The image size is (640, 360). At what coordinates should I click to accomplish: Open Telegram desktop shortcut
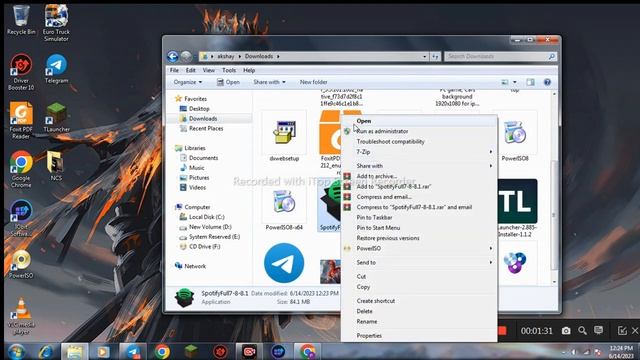click(56, 69)
